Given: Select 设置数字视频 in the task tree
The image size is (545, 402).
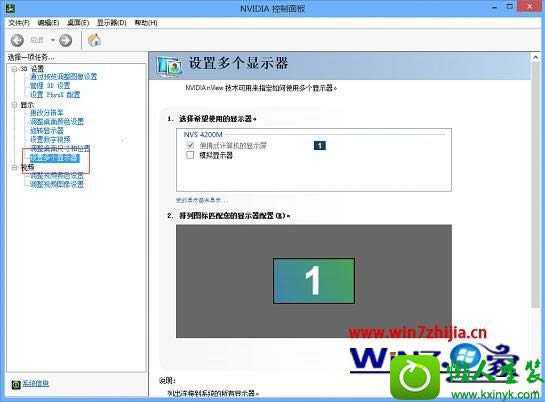Looking at the screenshot, I should pos(50,140).
